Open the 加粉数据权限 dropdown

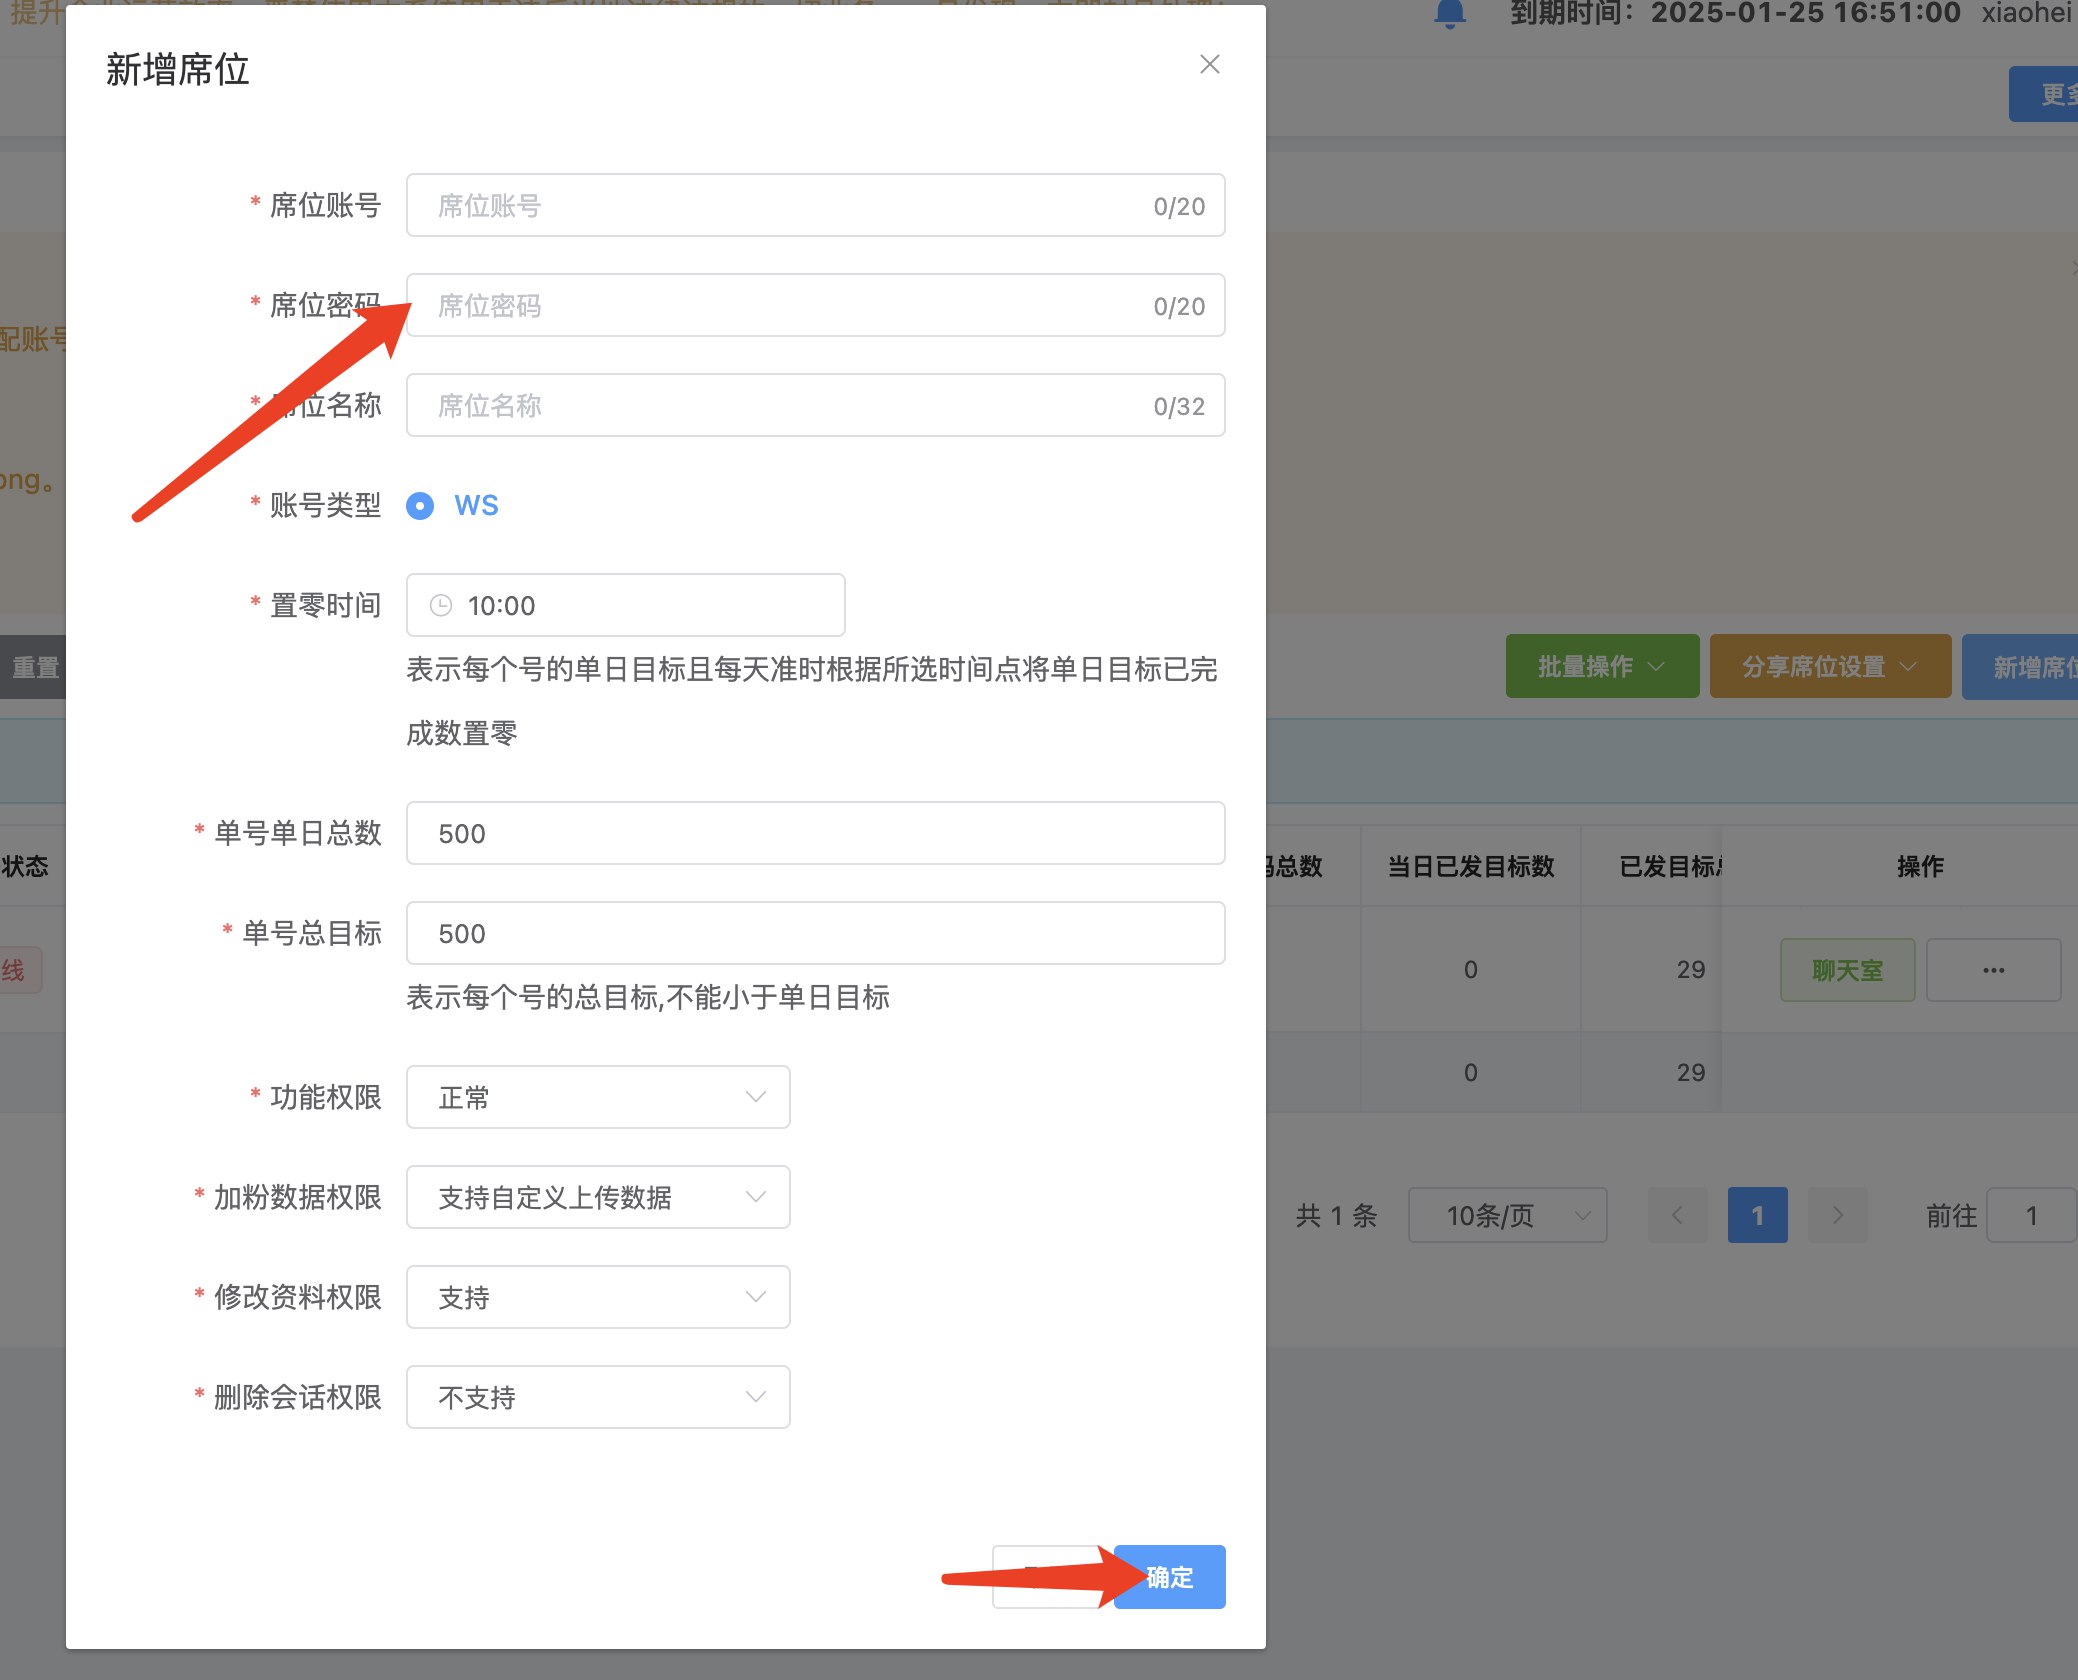[x=597, y=1197]
